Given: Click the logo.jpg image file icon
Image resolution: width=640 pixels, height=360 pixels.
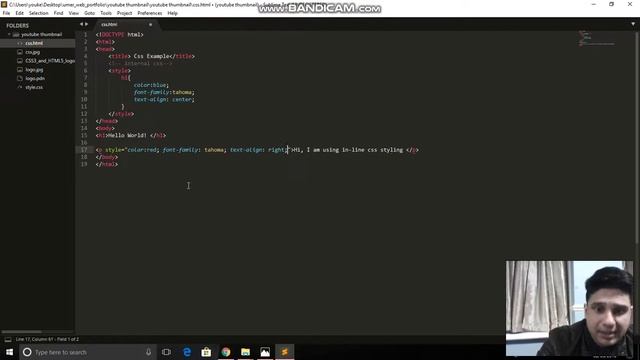Looking at the screenshot, I should pyautogui.click(x=20, y=69).
